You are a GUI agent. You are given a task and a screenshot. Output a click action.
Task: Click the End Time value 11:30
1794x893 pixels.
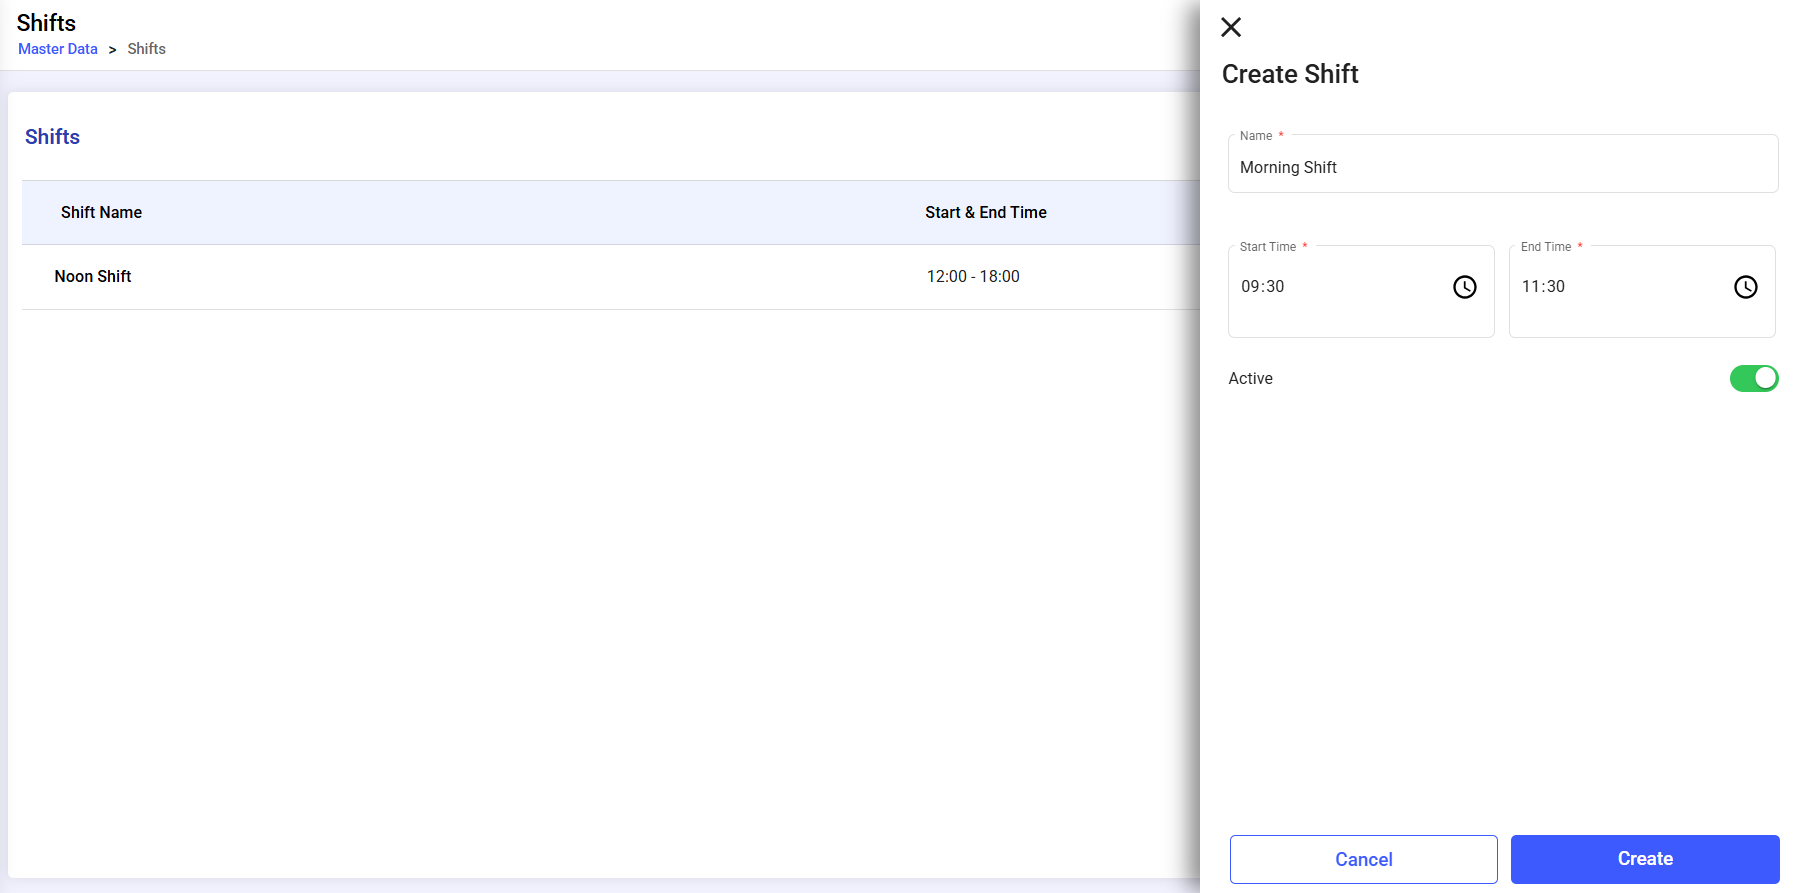tap(1543, 287)
